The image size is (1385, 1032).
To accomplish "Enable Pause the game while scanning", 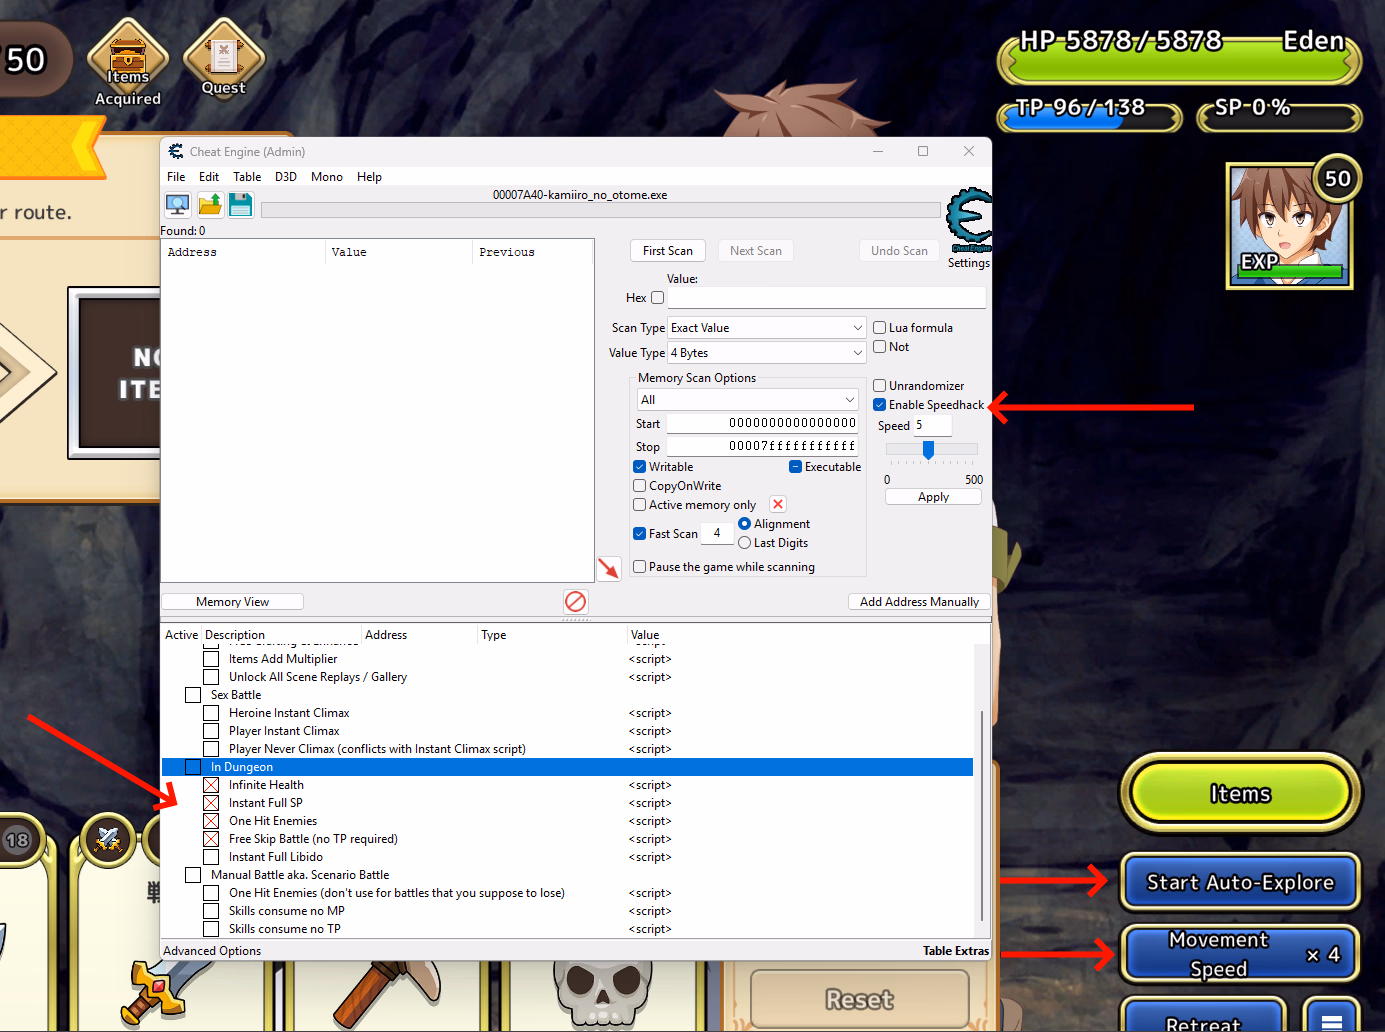I will (x=640, y=567).
